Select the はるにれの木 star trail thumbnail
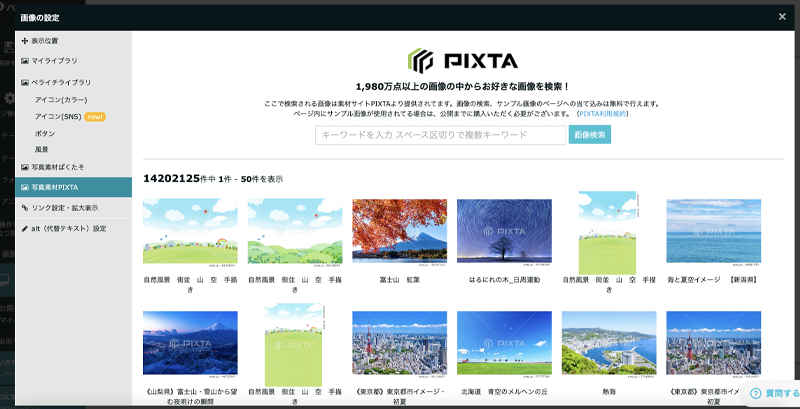800x409 pixels. coord(504,231)
